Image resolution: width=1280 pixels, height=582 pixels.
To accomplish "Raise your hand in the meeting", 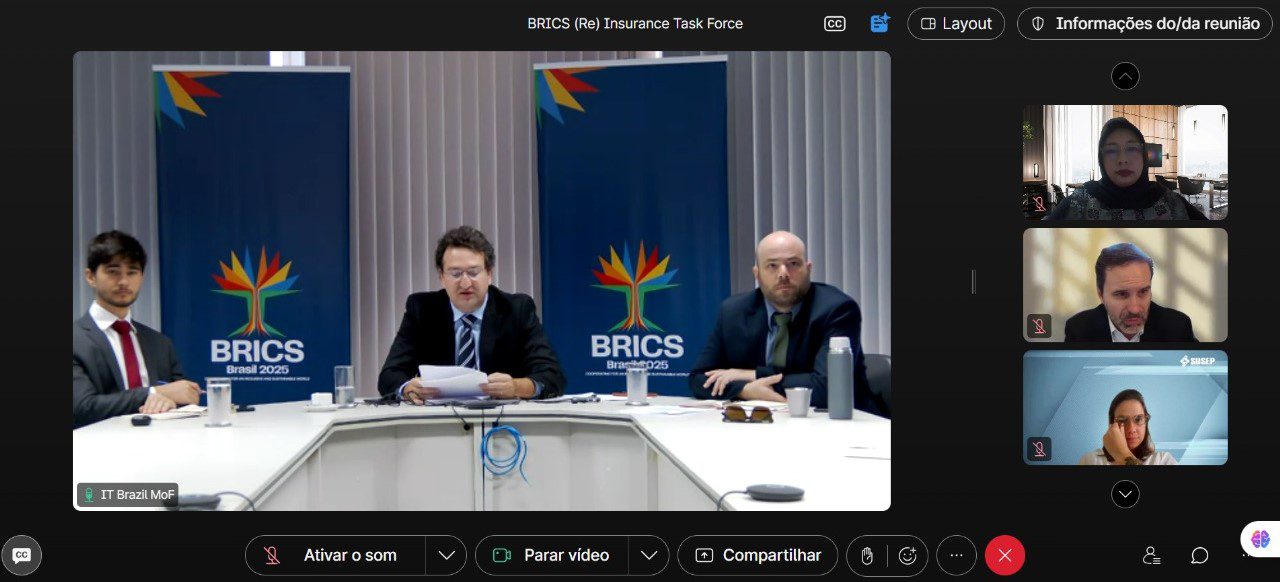I will [868, 555].
